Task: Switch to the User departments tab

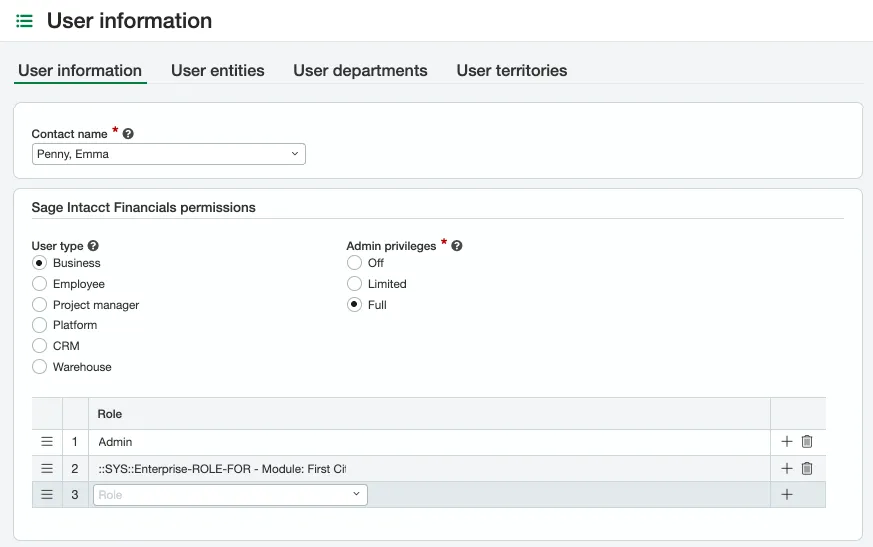Action: (360, 71)
